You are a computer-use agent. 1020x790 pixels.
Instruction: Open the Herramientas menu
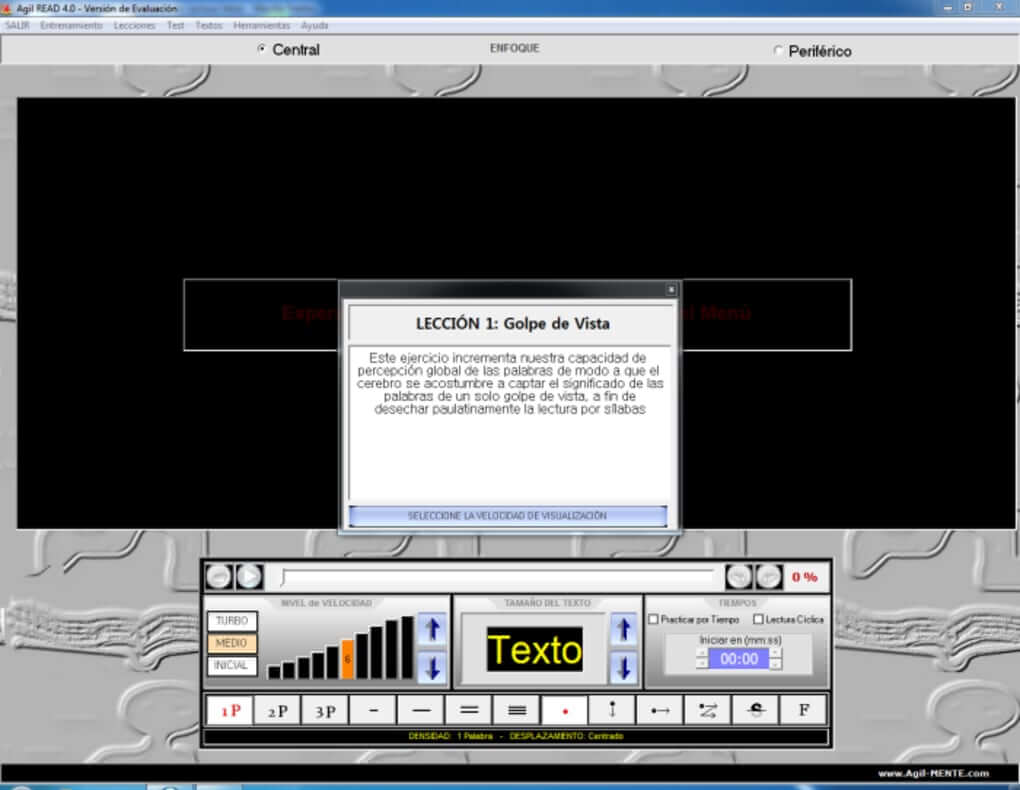coord(261,25)
